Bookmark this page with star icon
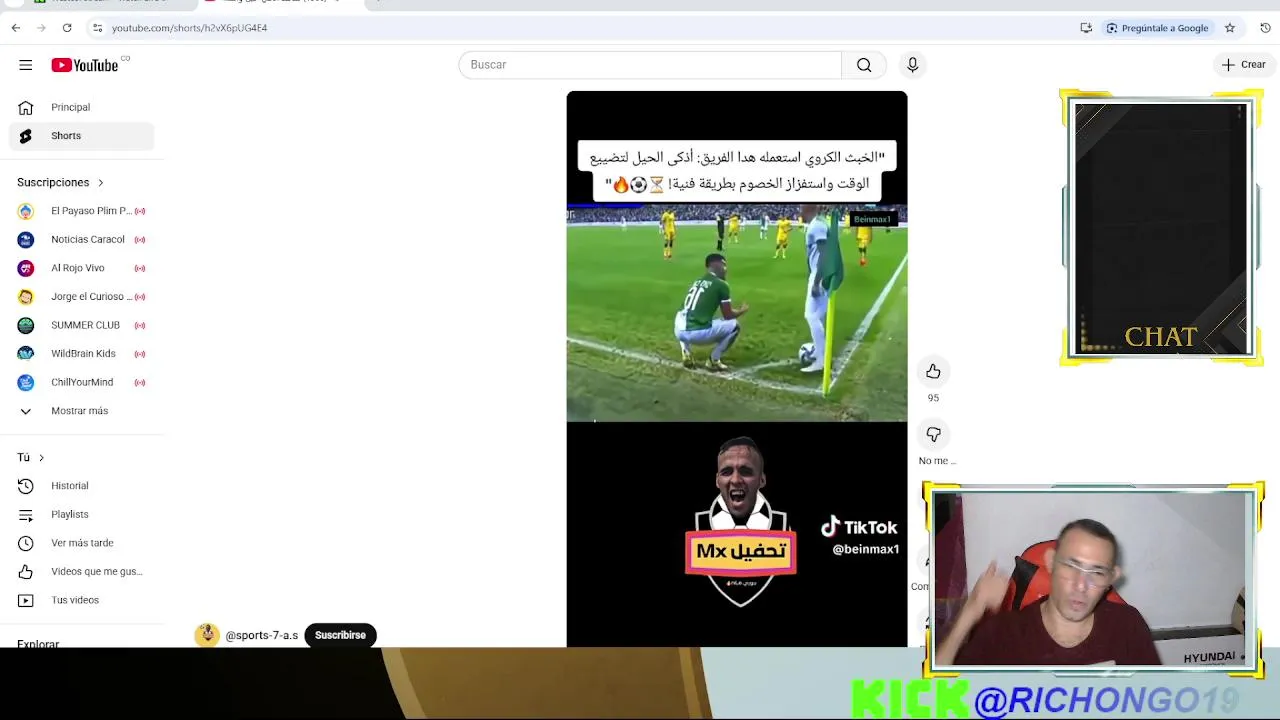This screenshot has height=720, width=1280. [1230, 28]
